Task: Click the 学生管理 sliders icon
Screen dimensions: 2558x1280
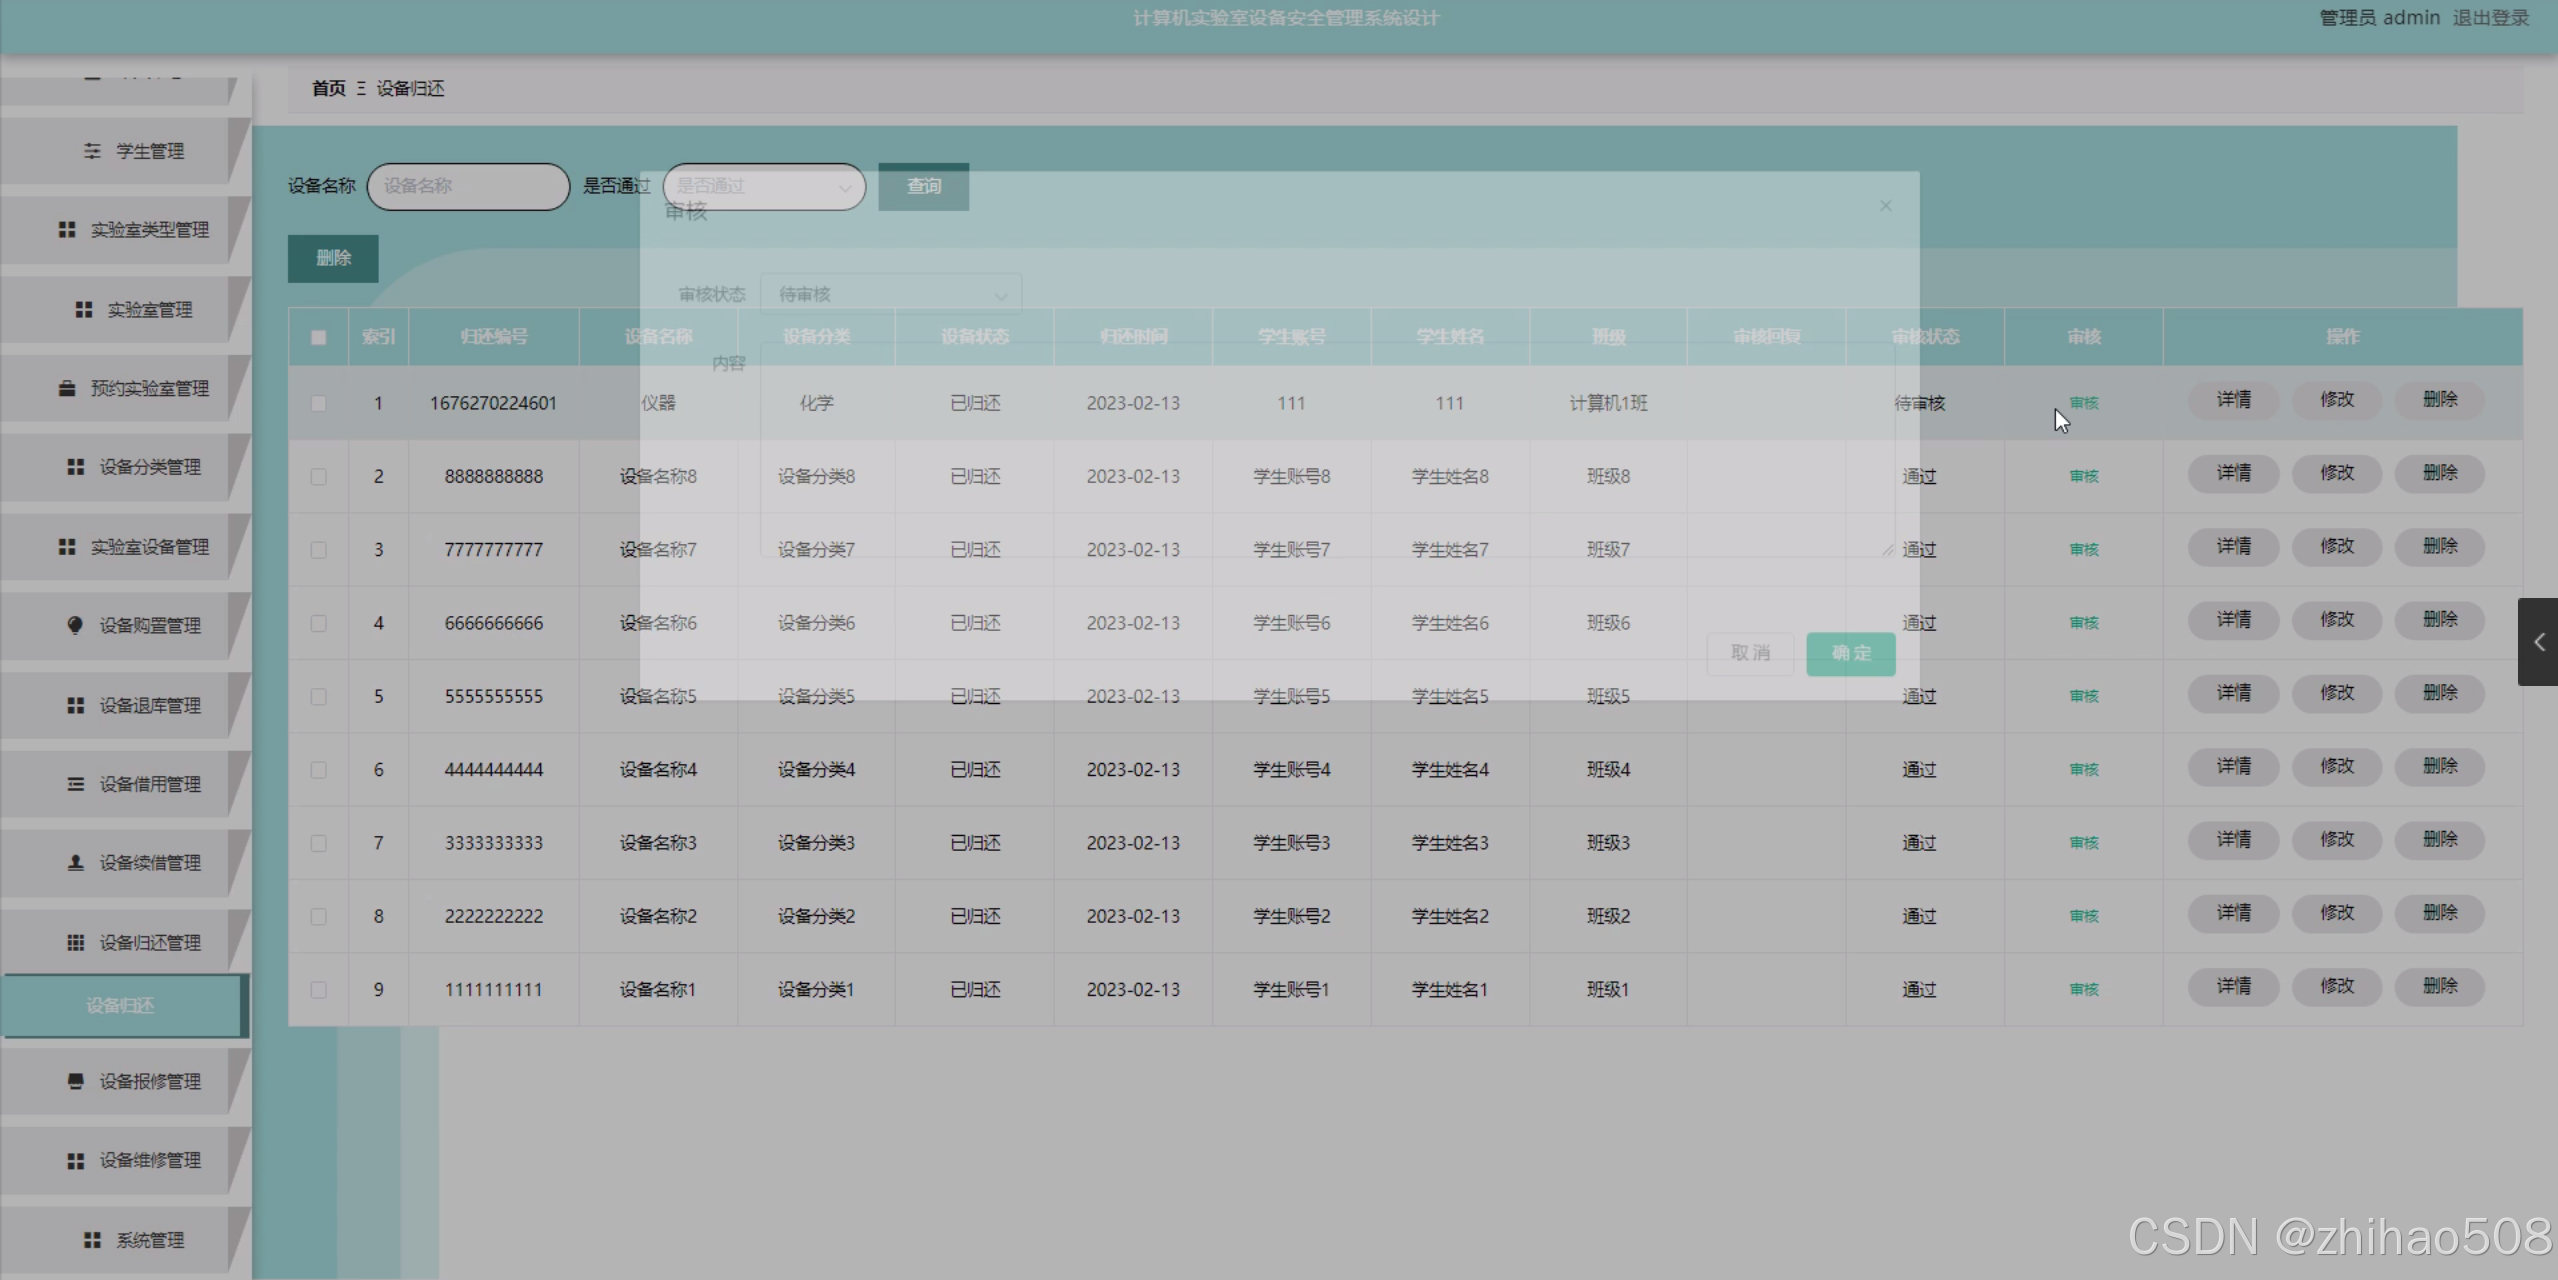Action: point(92,151)
